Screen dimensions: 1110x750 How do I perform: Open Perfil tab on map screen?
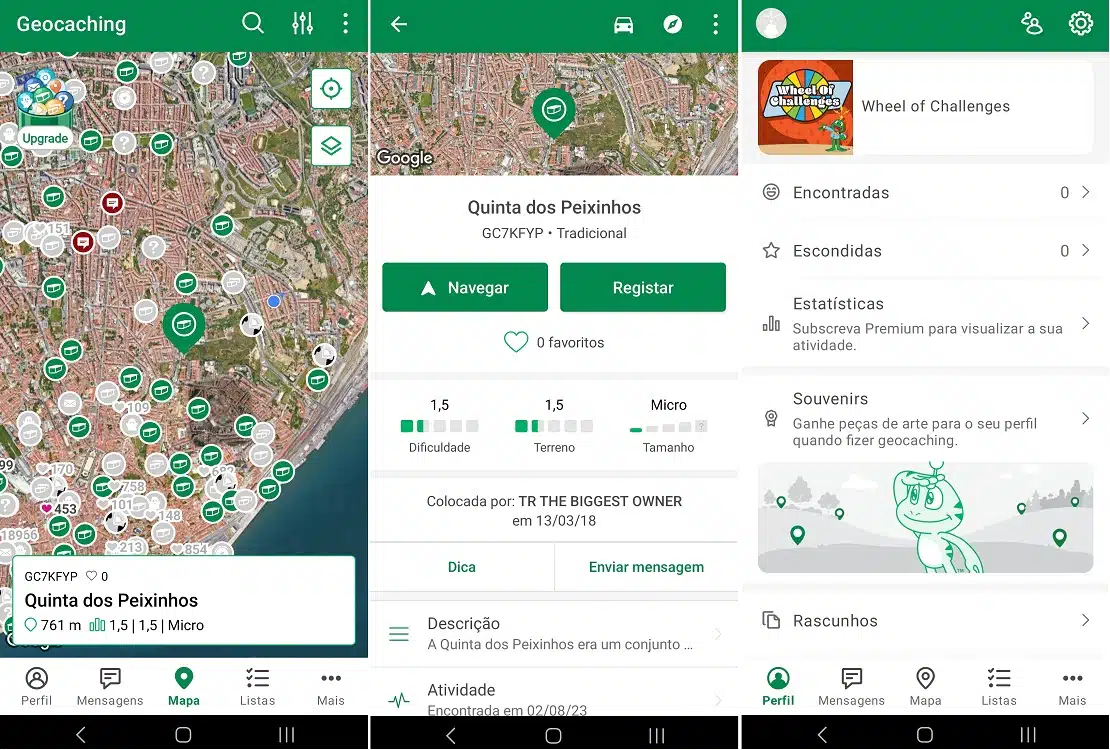point(37,687)
